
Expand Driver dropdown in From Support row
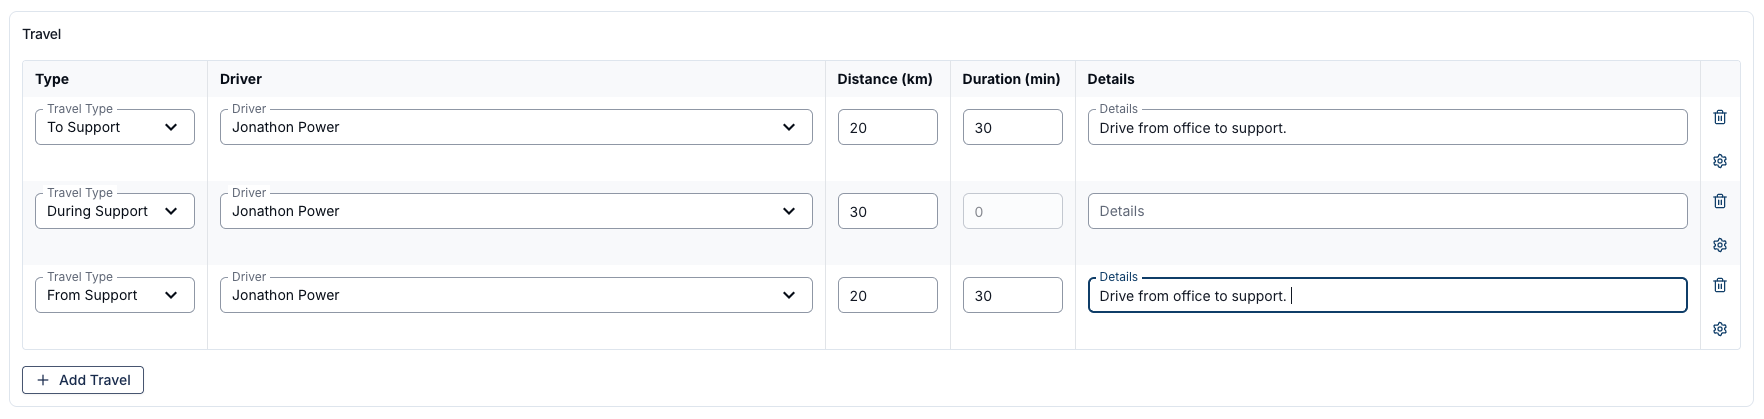point(516,295)
